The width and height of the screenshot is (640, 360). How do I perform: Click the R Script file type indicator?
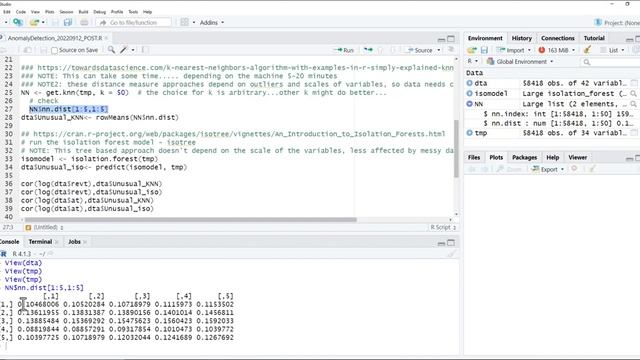[442, 227]
